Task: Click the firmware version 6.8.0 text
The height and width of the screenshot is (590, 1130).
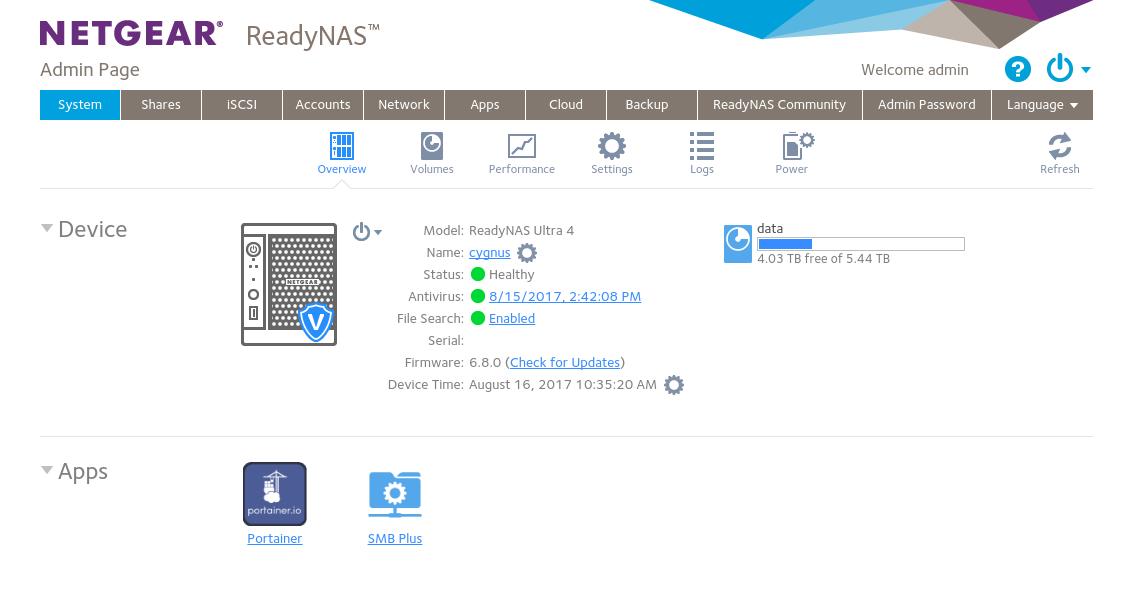Action: (x=485, y=362)
